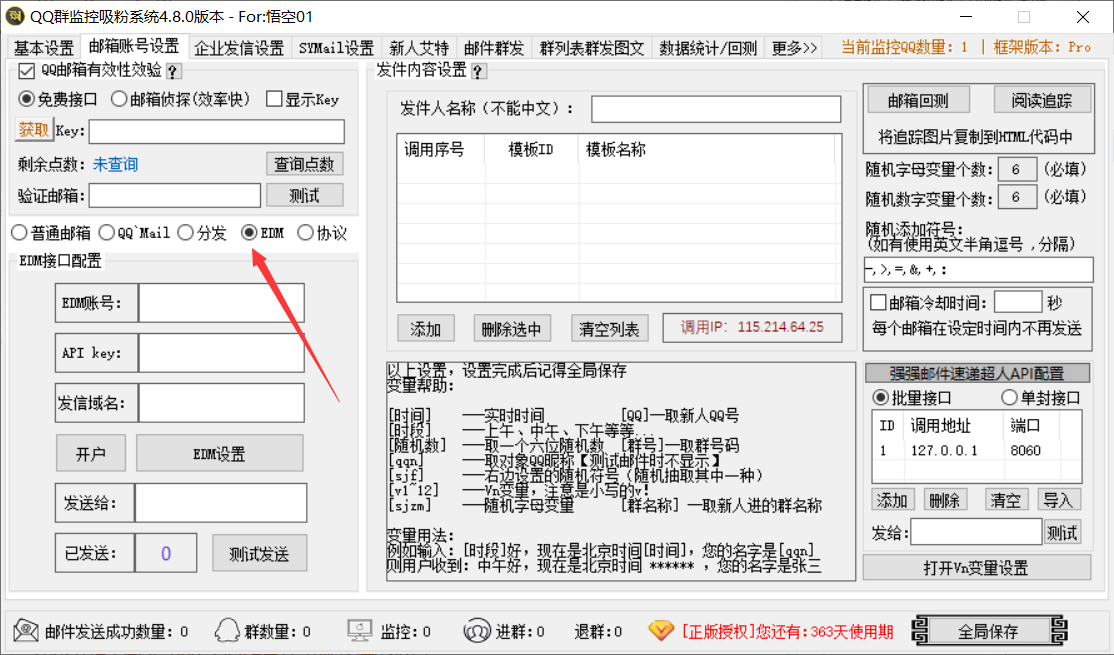Focus the 发件人名称 input field

coord(716,109)
